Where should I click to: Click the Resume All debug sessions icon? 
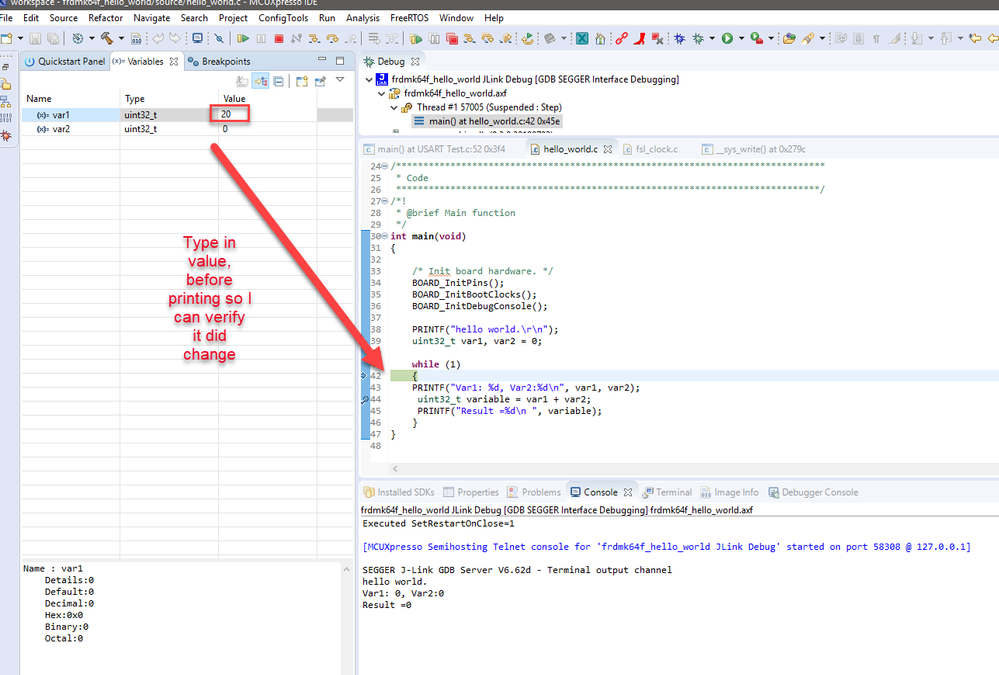[x=416, y=39]
